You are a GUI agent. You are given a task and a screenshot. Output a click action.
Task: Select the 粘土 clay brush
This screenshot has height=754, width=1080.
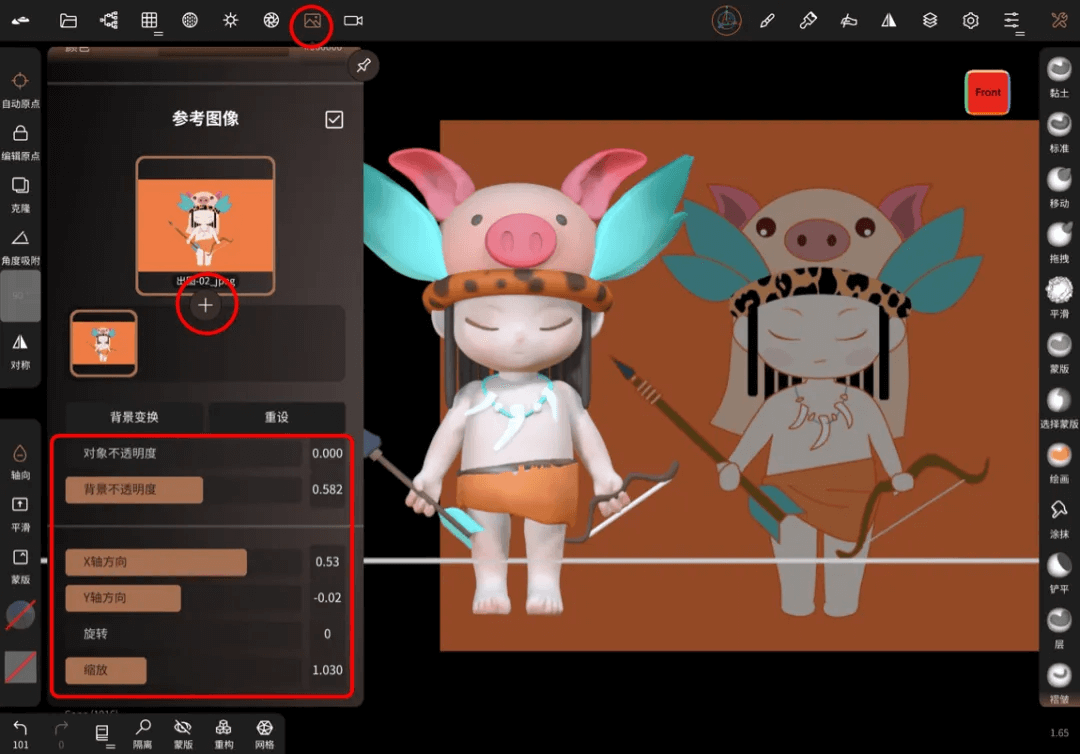point(1059,78)
